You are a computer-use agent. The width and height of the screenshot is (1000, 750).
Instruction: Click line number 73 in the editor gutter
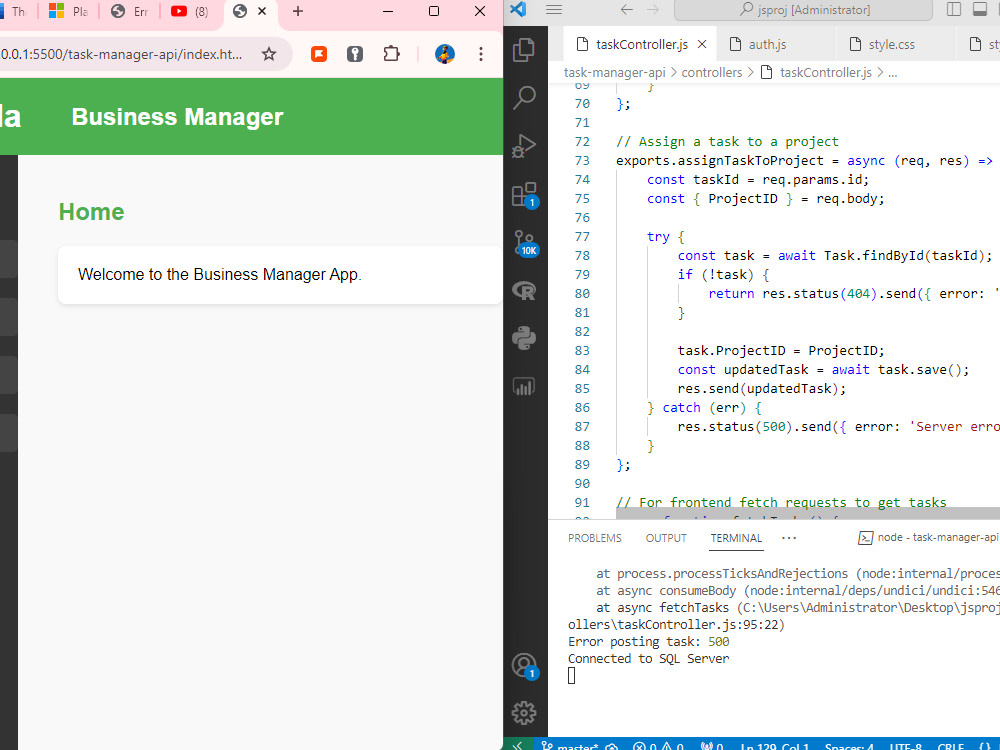click(x=582, y=161)
